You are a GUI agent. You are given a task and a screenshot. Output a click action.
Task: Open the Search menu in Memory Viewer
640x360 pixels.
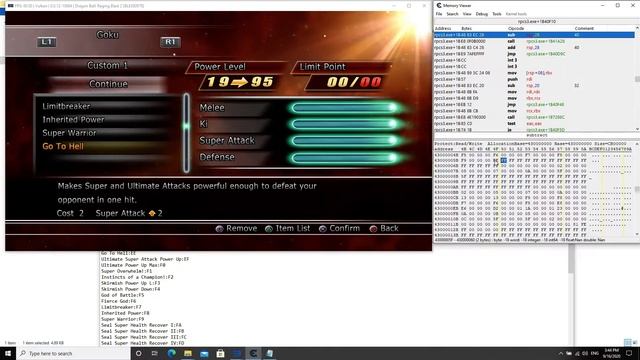point(452,14)
